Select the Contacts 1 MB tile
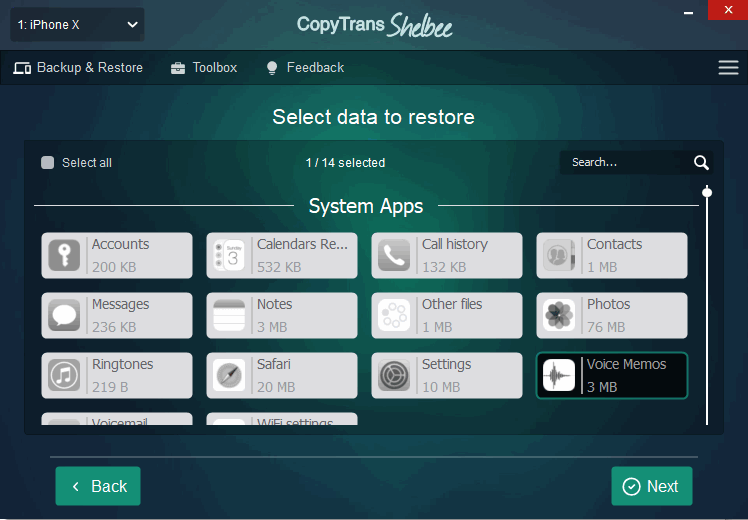Screen dimensions: 748x520 612,255
